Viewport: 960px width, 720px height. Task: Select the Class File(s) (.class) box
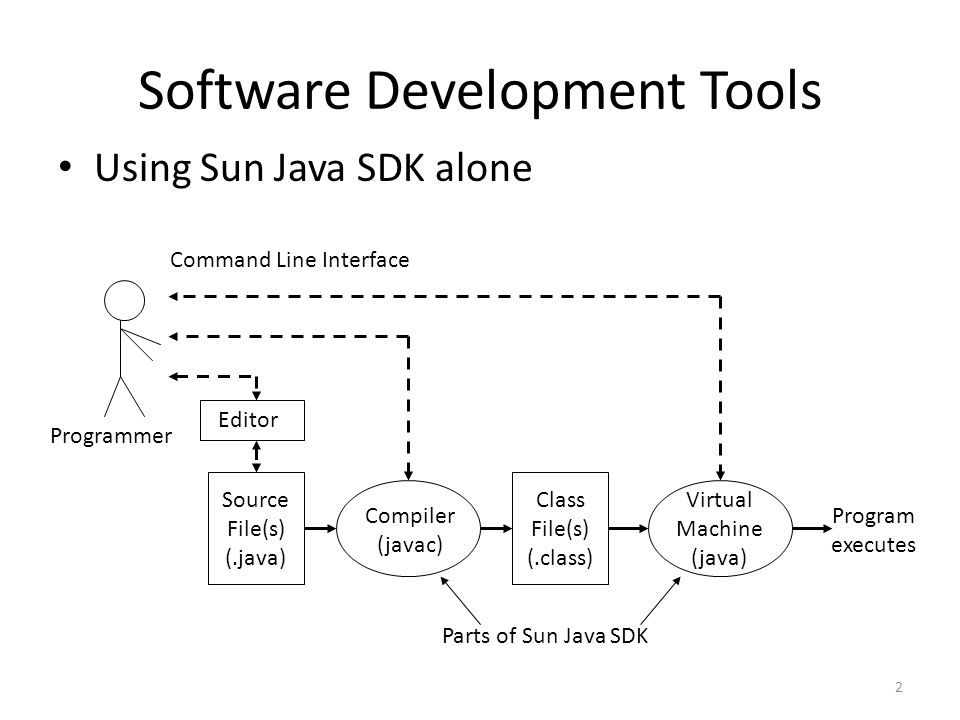coord(560,528)
